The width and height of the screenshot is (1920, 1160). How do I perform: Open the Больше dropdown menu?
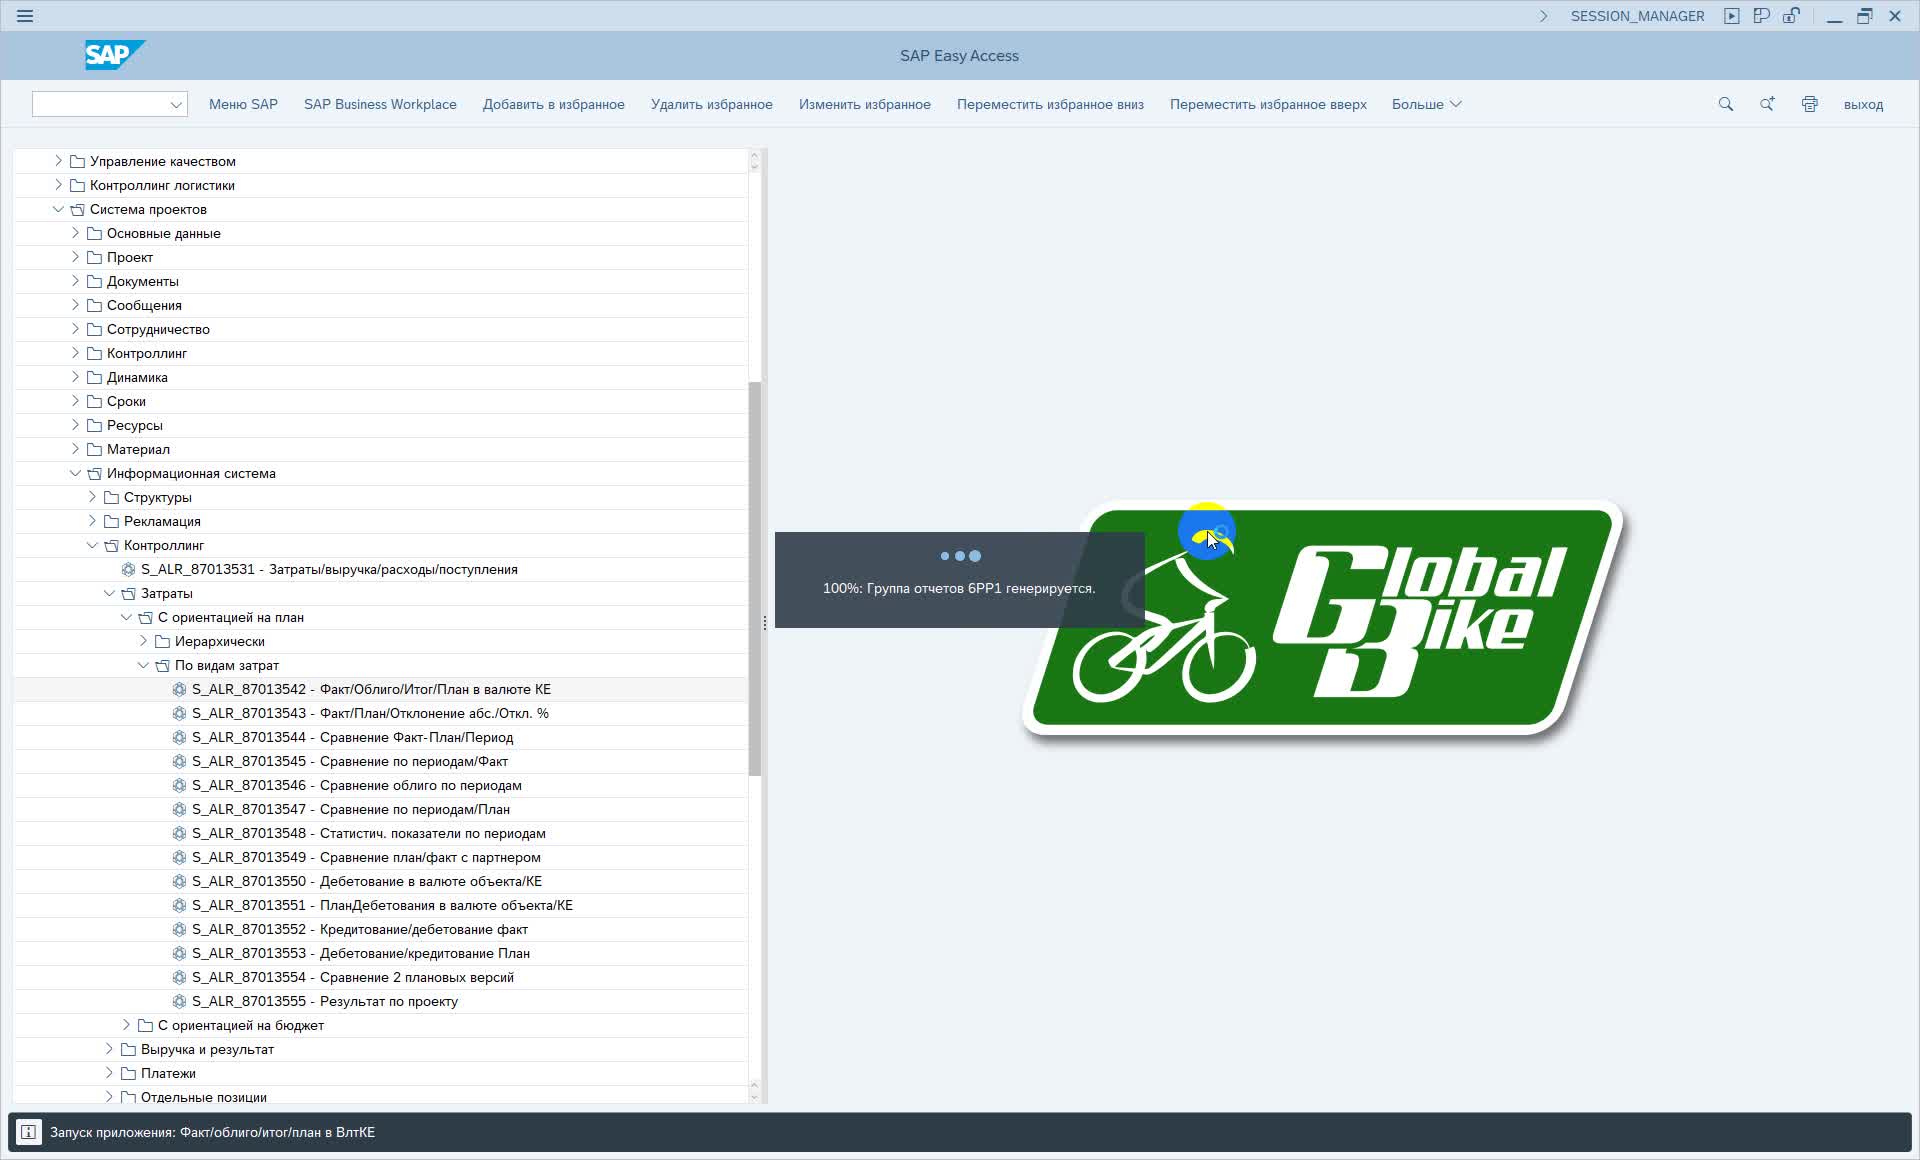(1426, 104)
